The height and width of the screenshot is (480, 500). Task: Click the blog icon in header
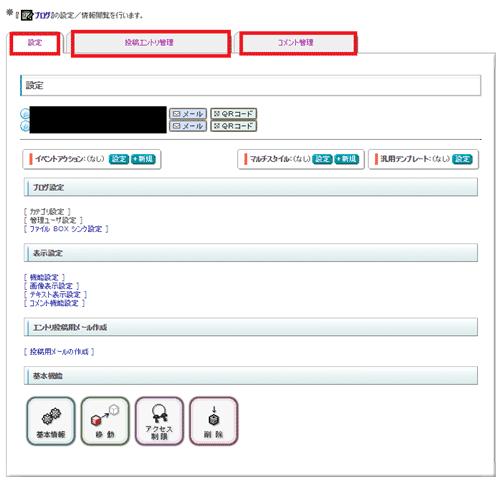[x=27, y=15]
